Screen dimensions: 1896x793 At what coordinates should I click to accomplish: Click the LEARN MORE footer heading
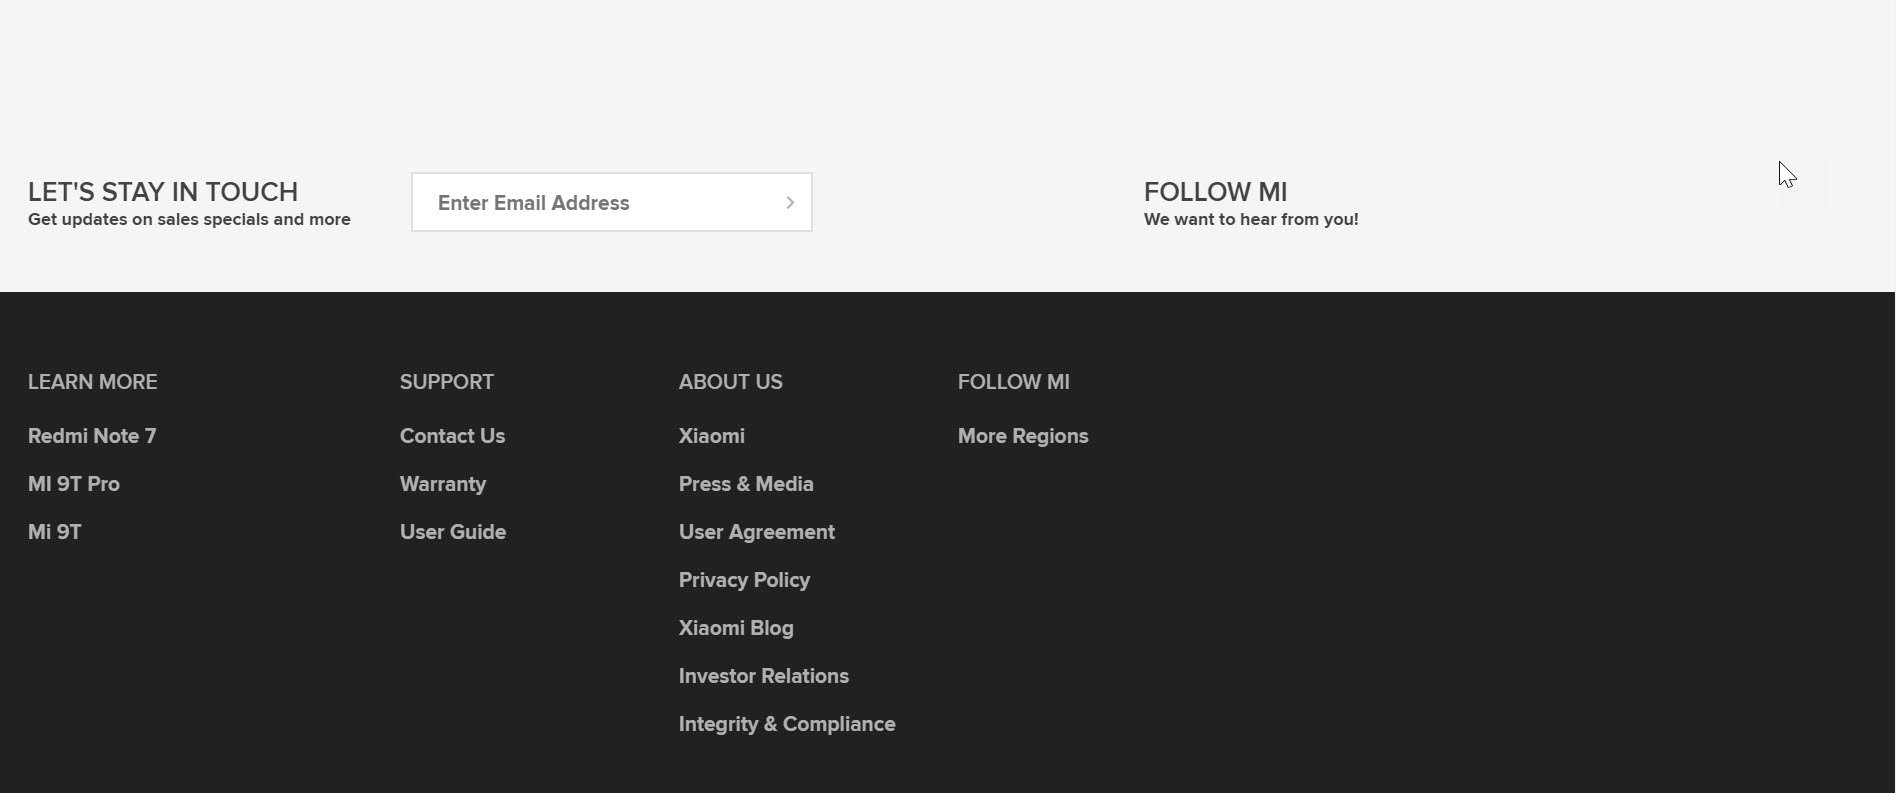tap(93, 382)
